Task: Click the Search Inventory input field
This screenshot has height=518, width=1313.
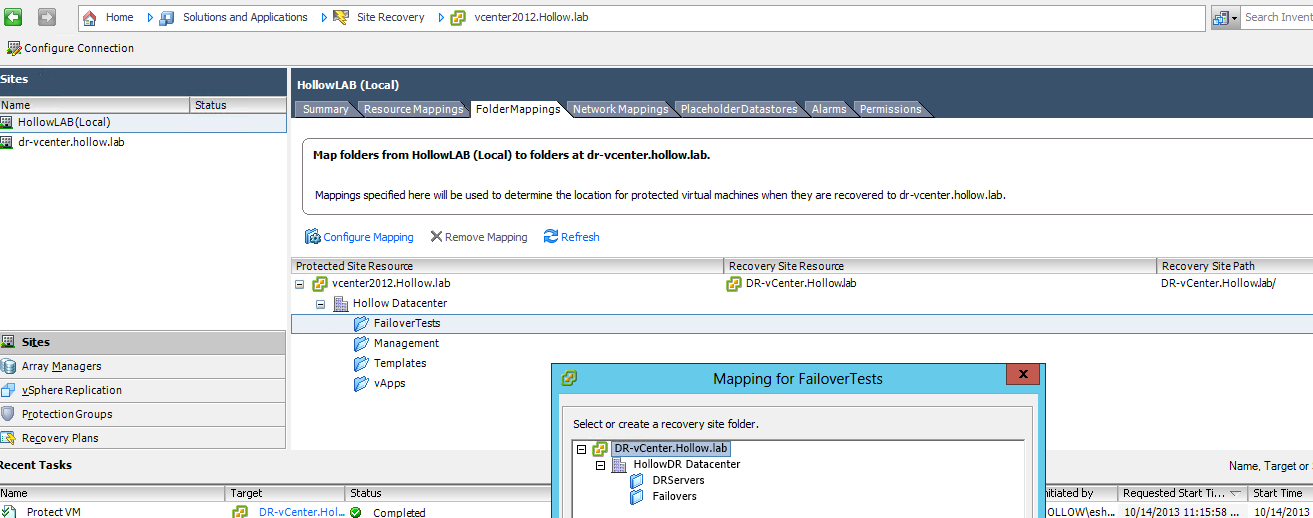Action: [x=1277, y=17]
